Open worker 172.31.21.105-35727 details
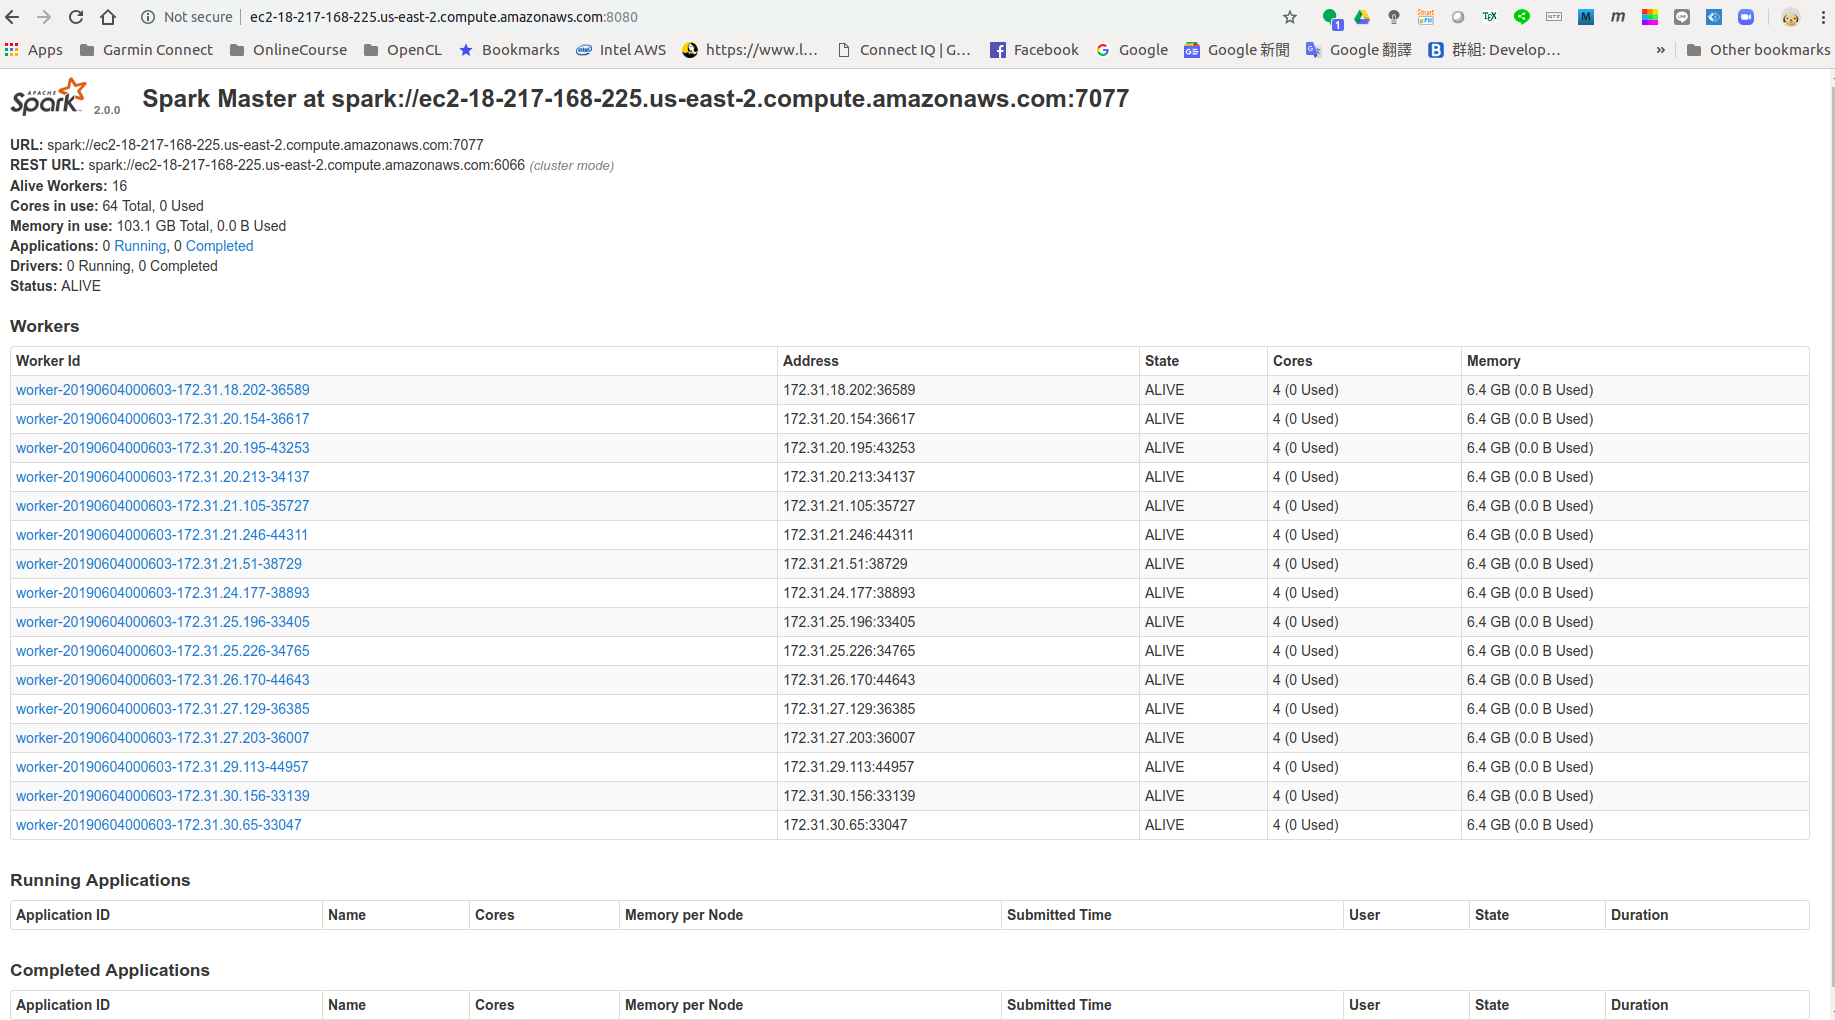Image resolution: width=1835 pixels, height=1020 pixels. point(163,506)
